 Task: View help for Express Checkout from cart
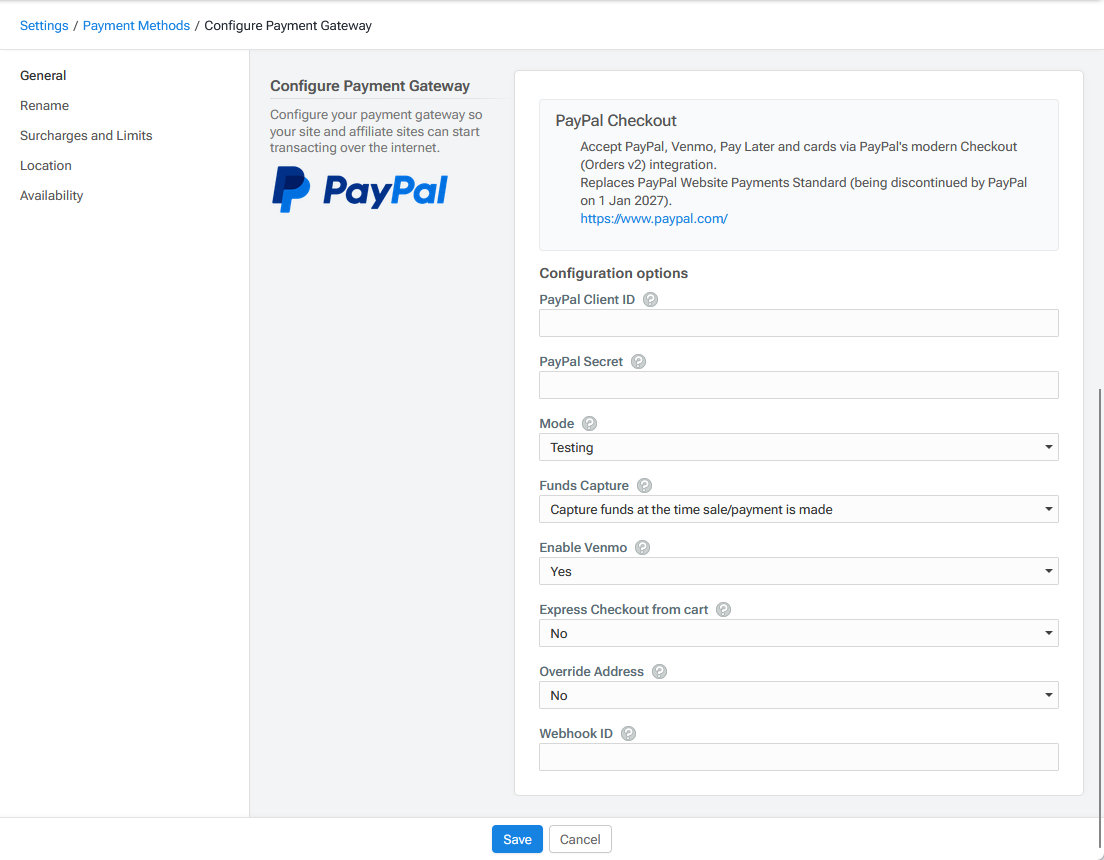723,609
